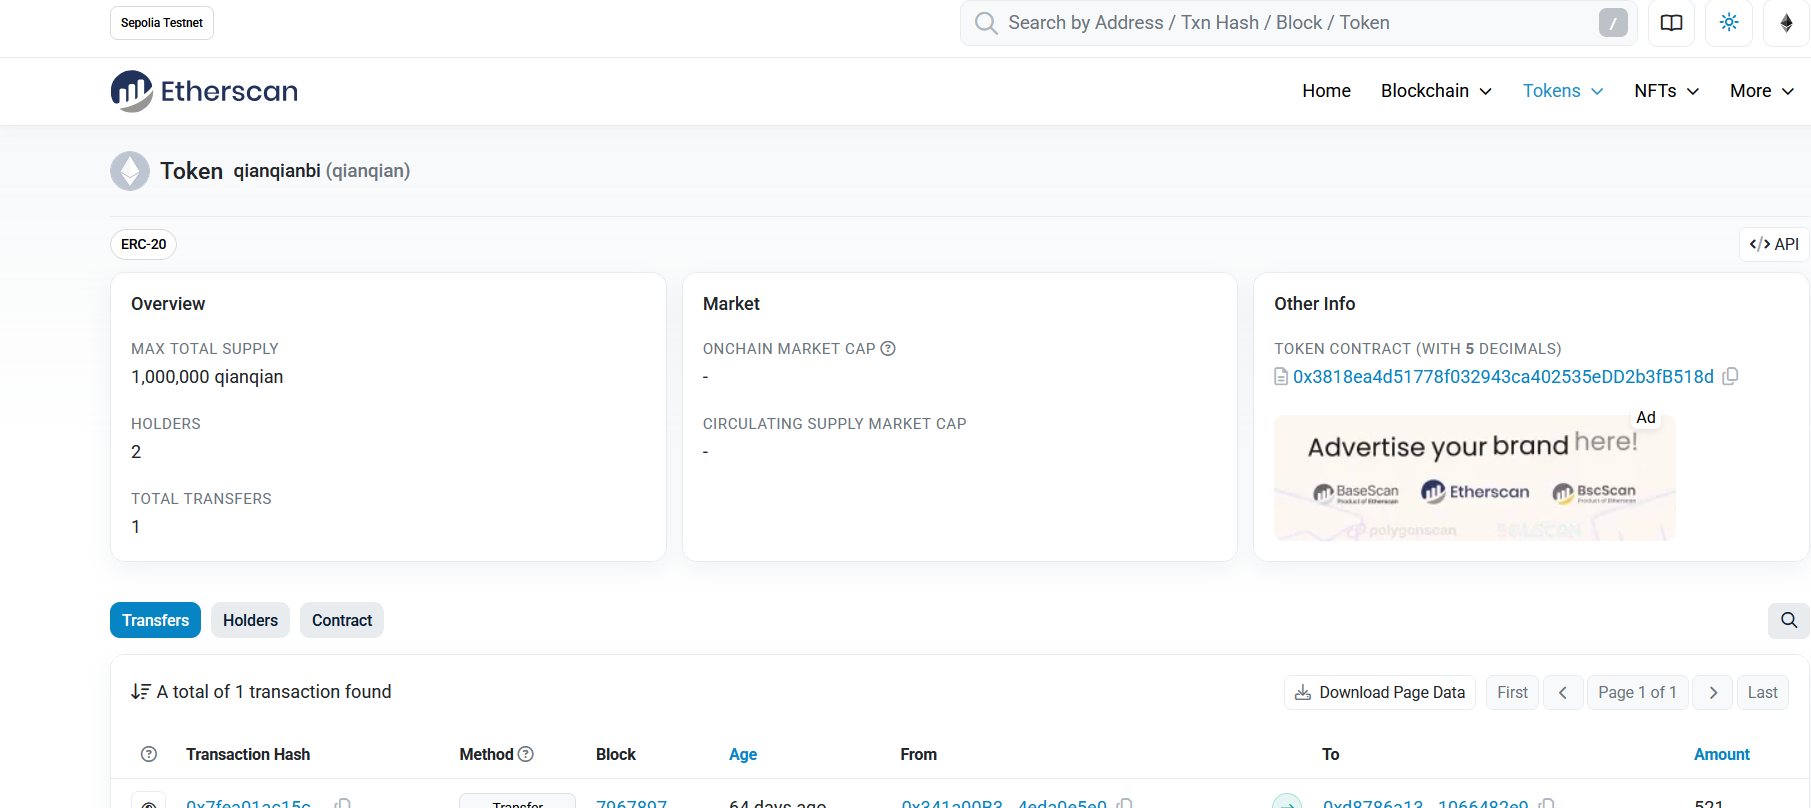Screen dimensions: 1811x808
Task: Click the Amount column header
Action: point(1722,754)
